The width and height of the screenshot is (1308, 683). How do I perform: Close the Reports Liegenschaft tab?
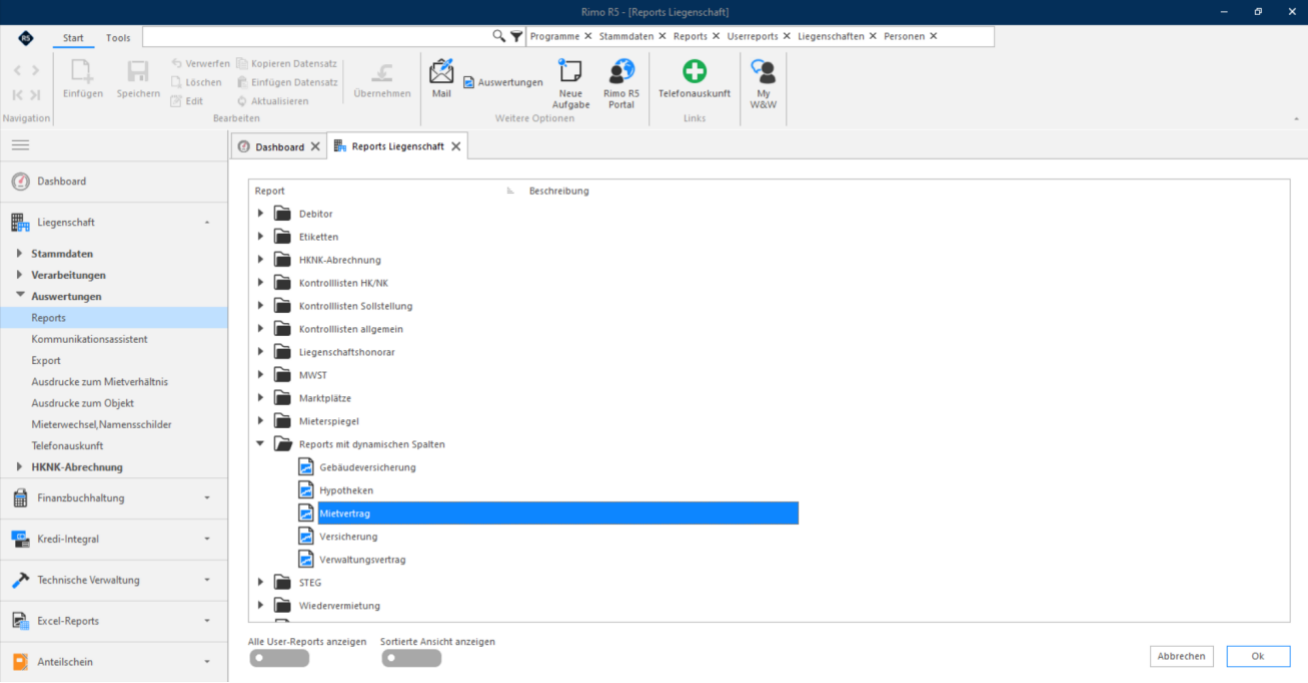[x=456, y=146]
